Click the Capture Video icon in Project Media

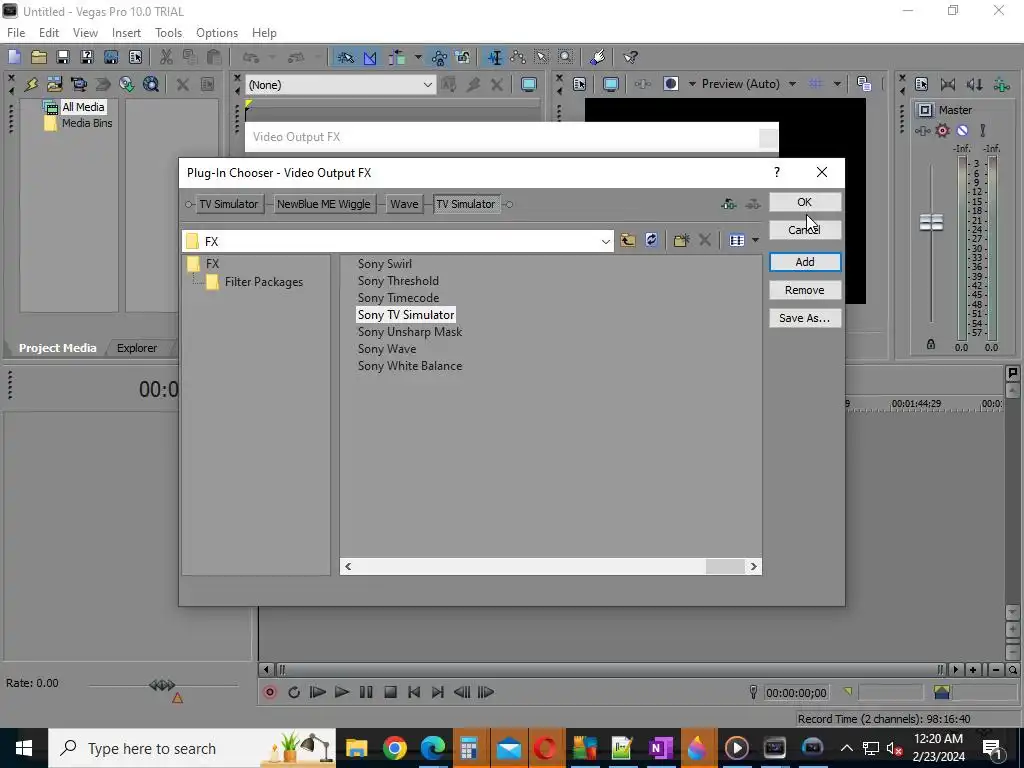click(x=79, y=84)
